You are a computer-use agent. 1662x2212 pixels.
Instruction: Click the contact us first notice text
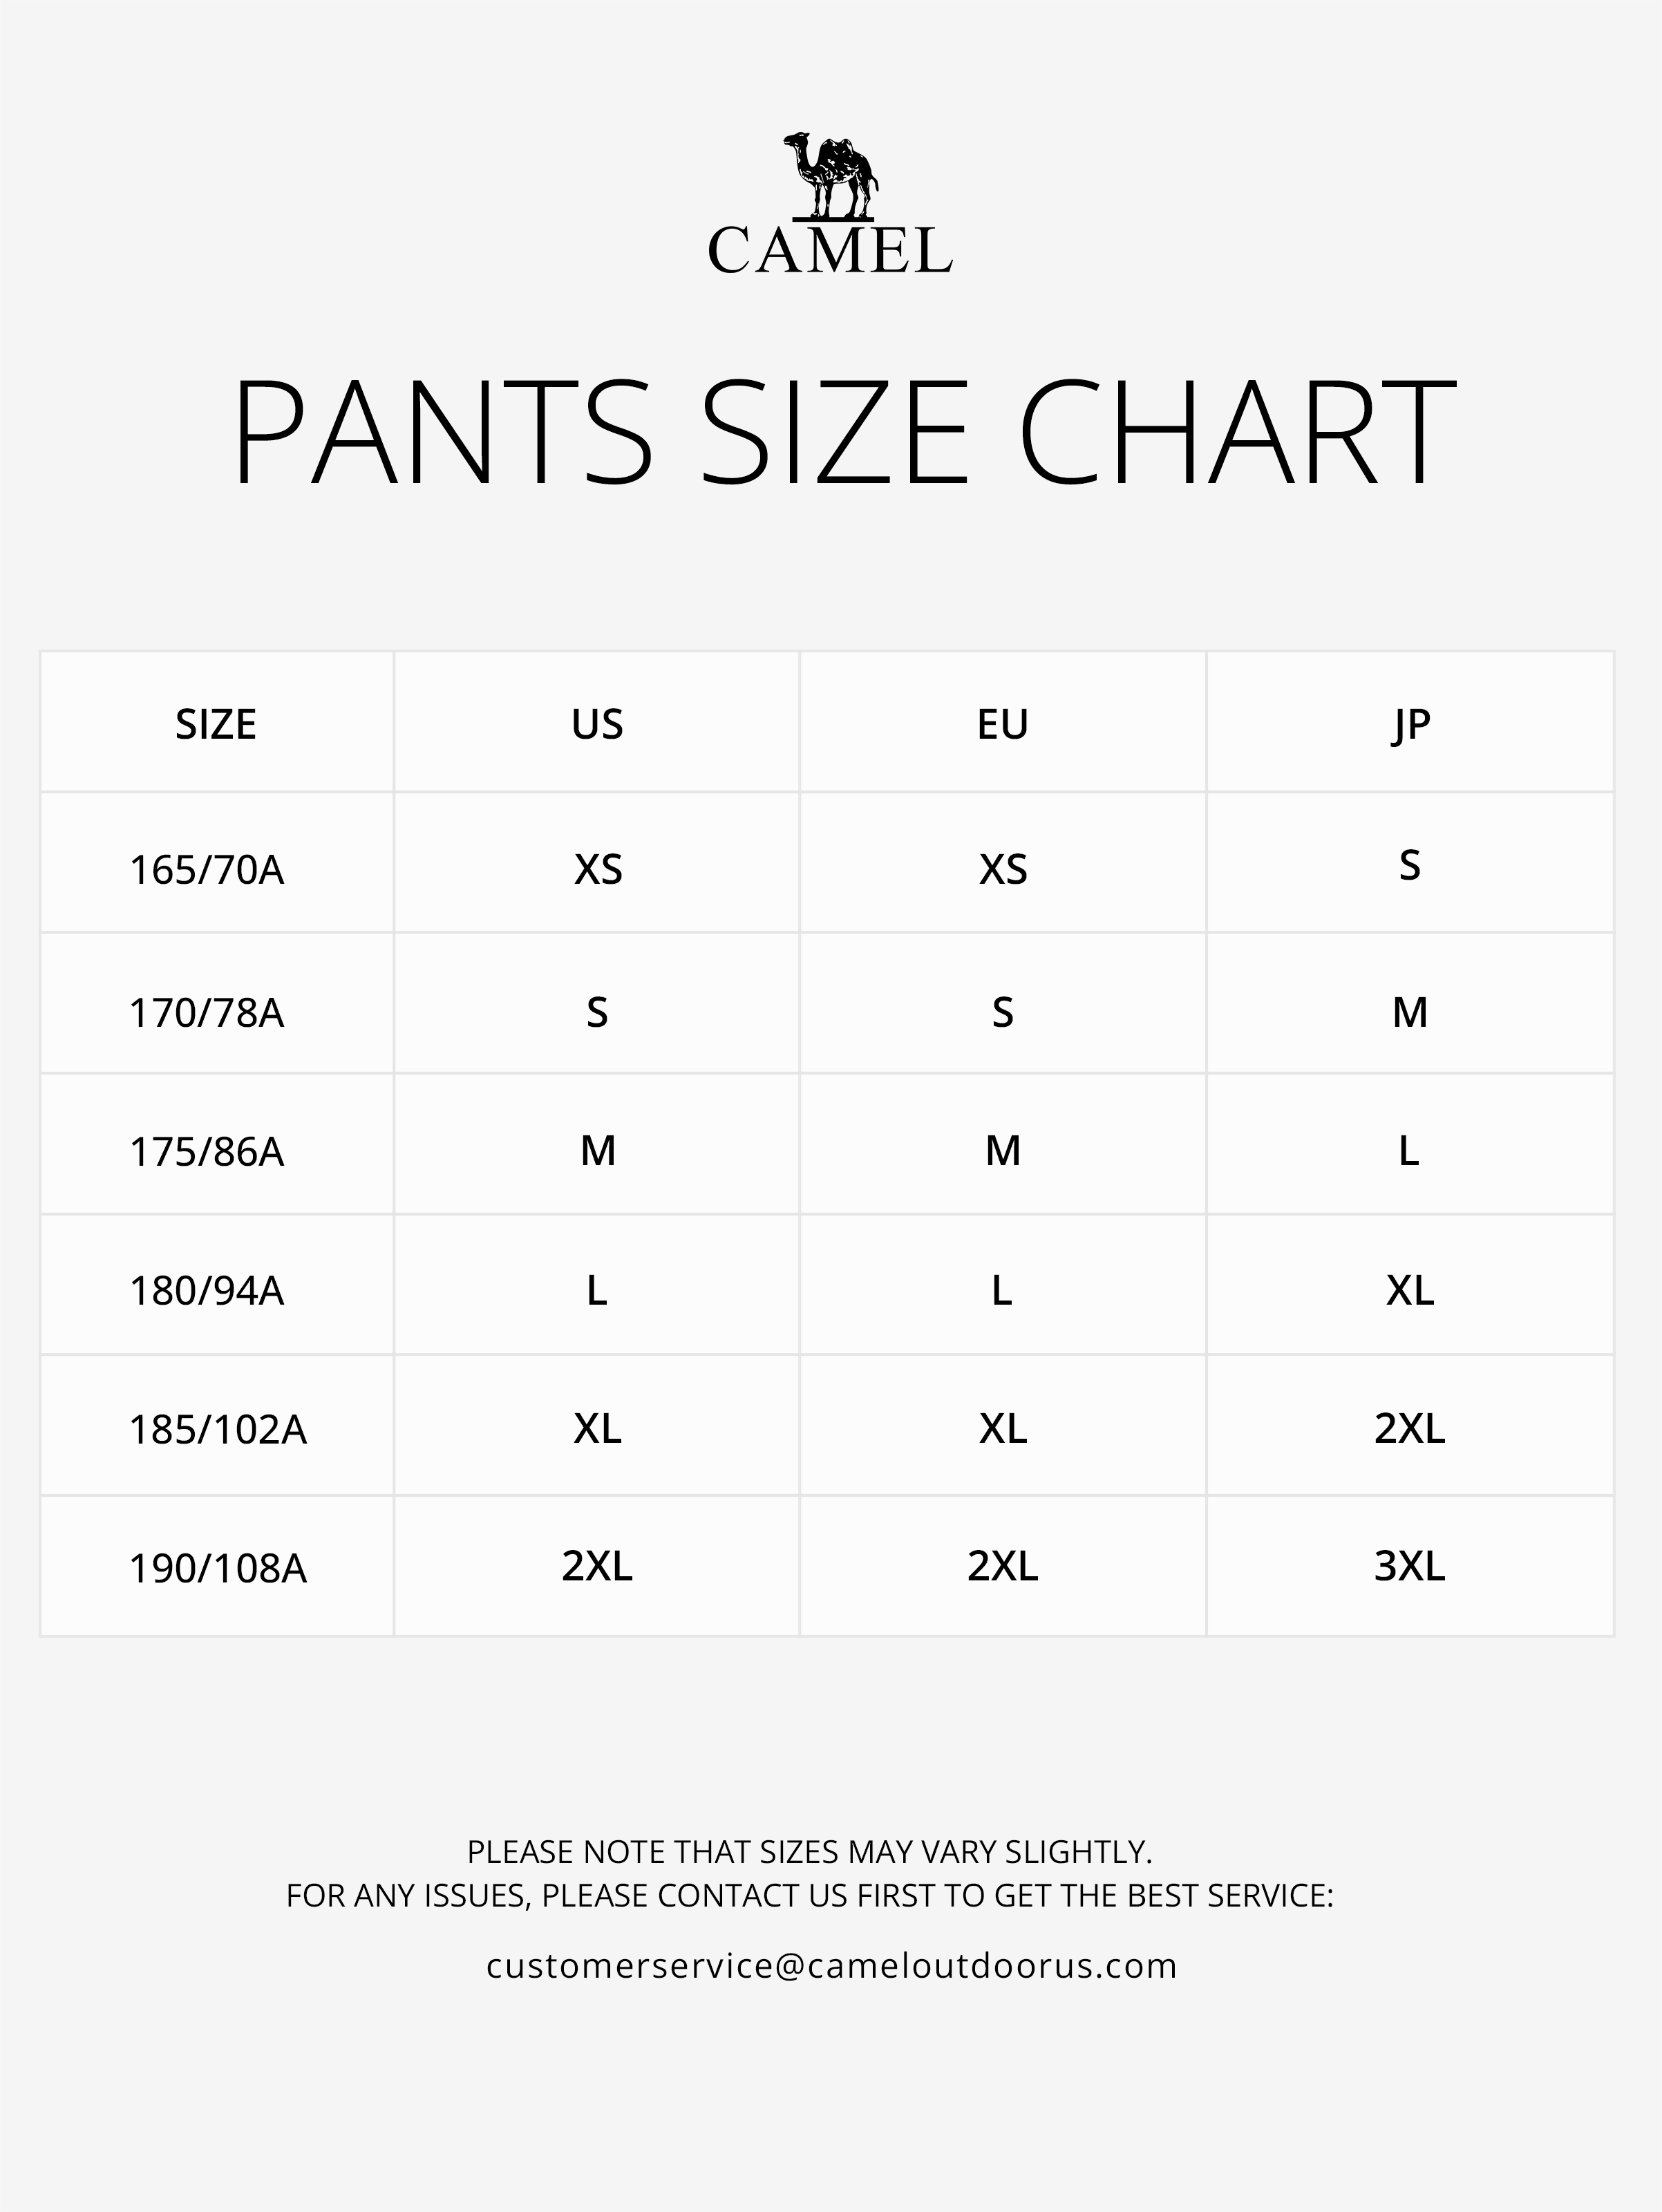coord(810,1895)
